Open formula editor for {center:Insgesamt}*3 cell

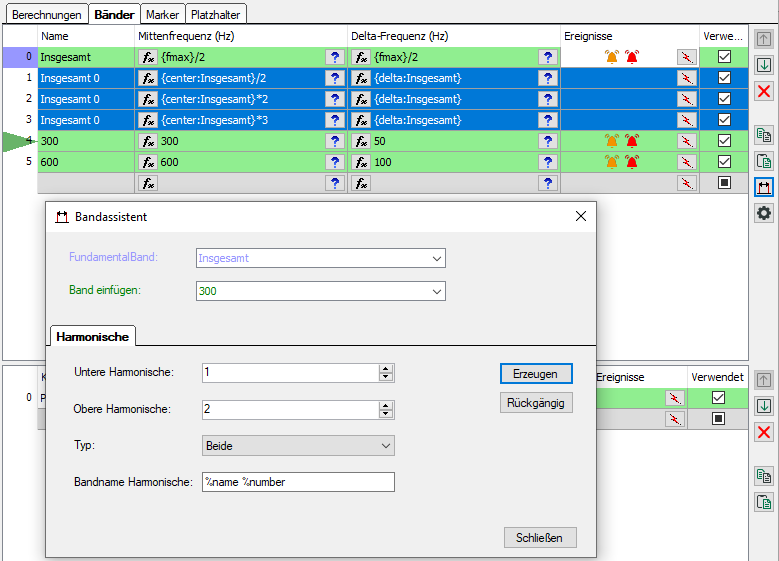click(148, 120)
